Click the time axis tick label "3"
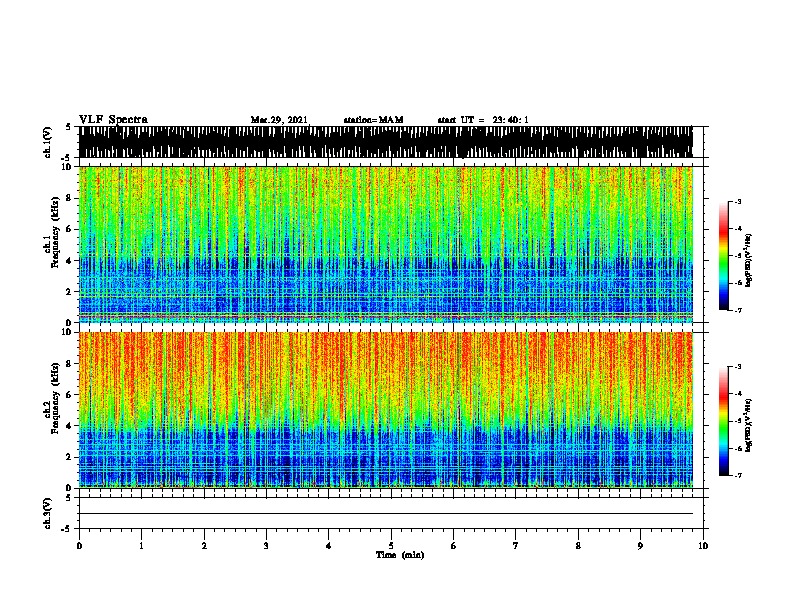The width and height of the screenshot is (792, 612). [266, 546]
